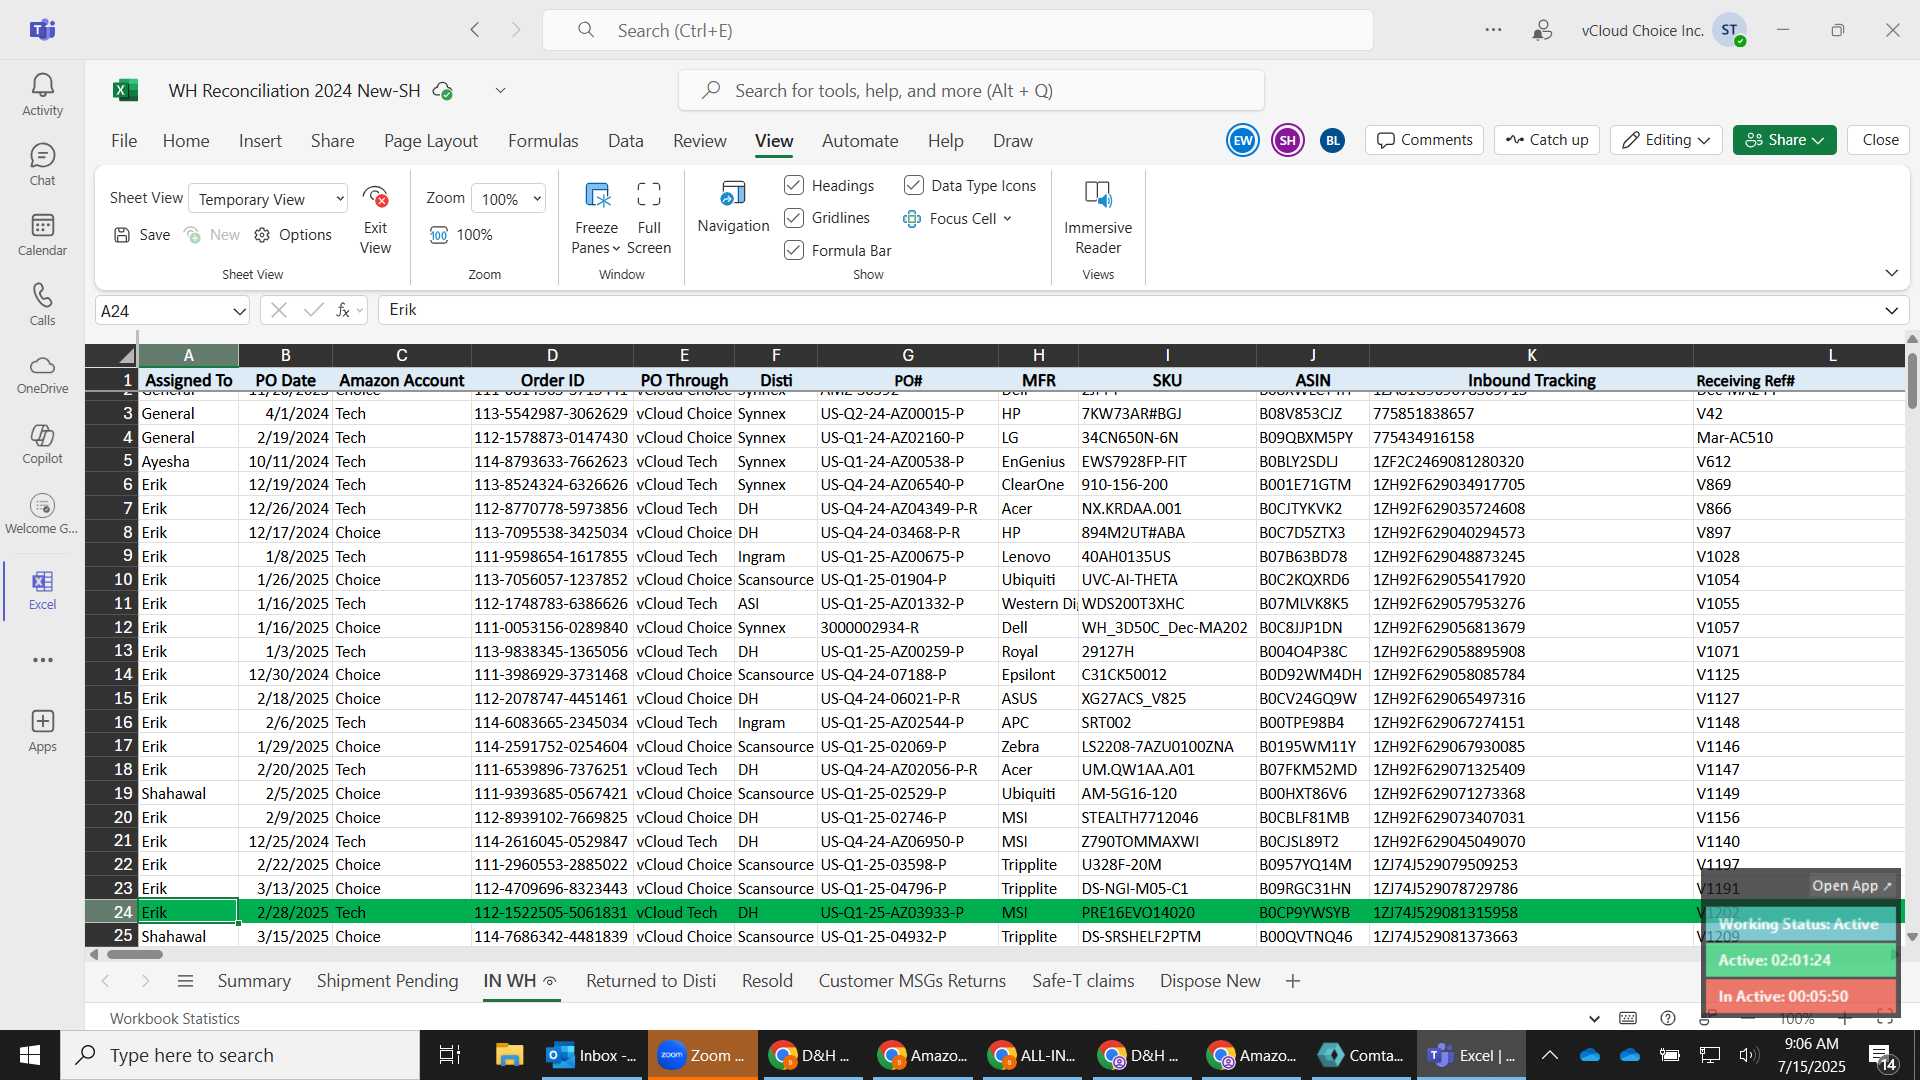Screen dimensions: 1920x1080
Task: Open the Activity feed in Teams sidebar
Action: tap(42, 95)
